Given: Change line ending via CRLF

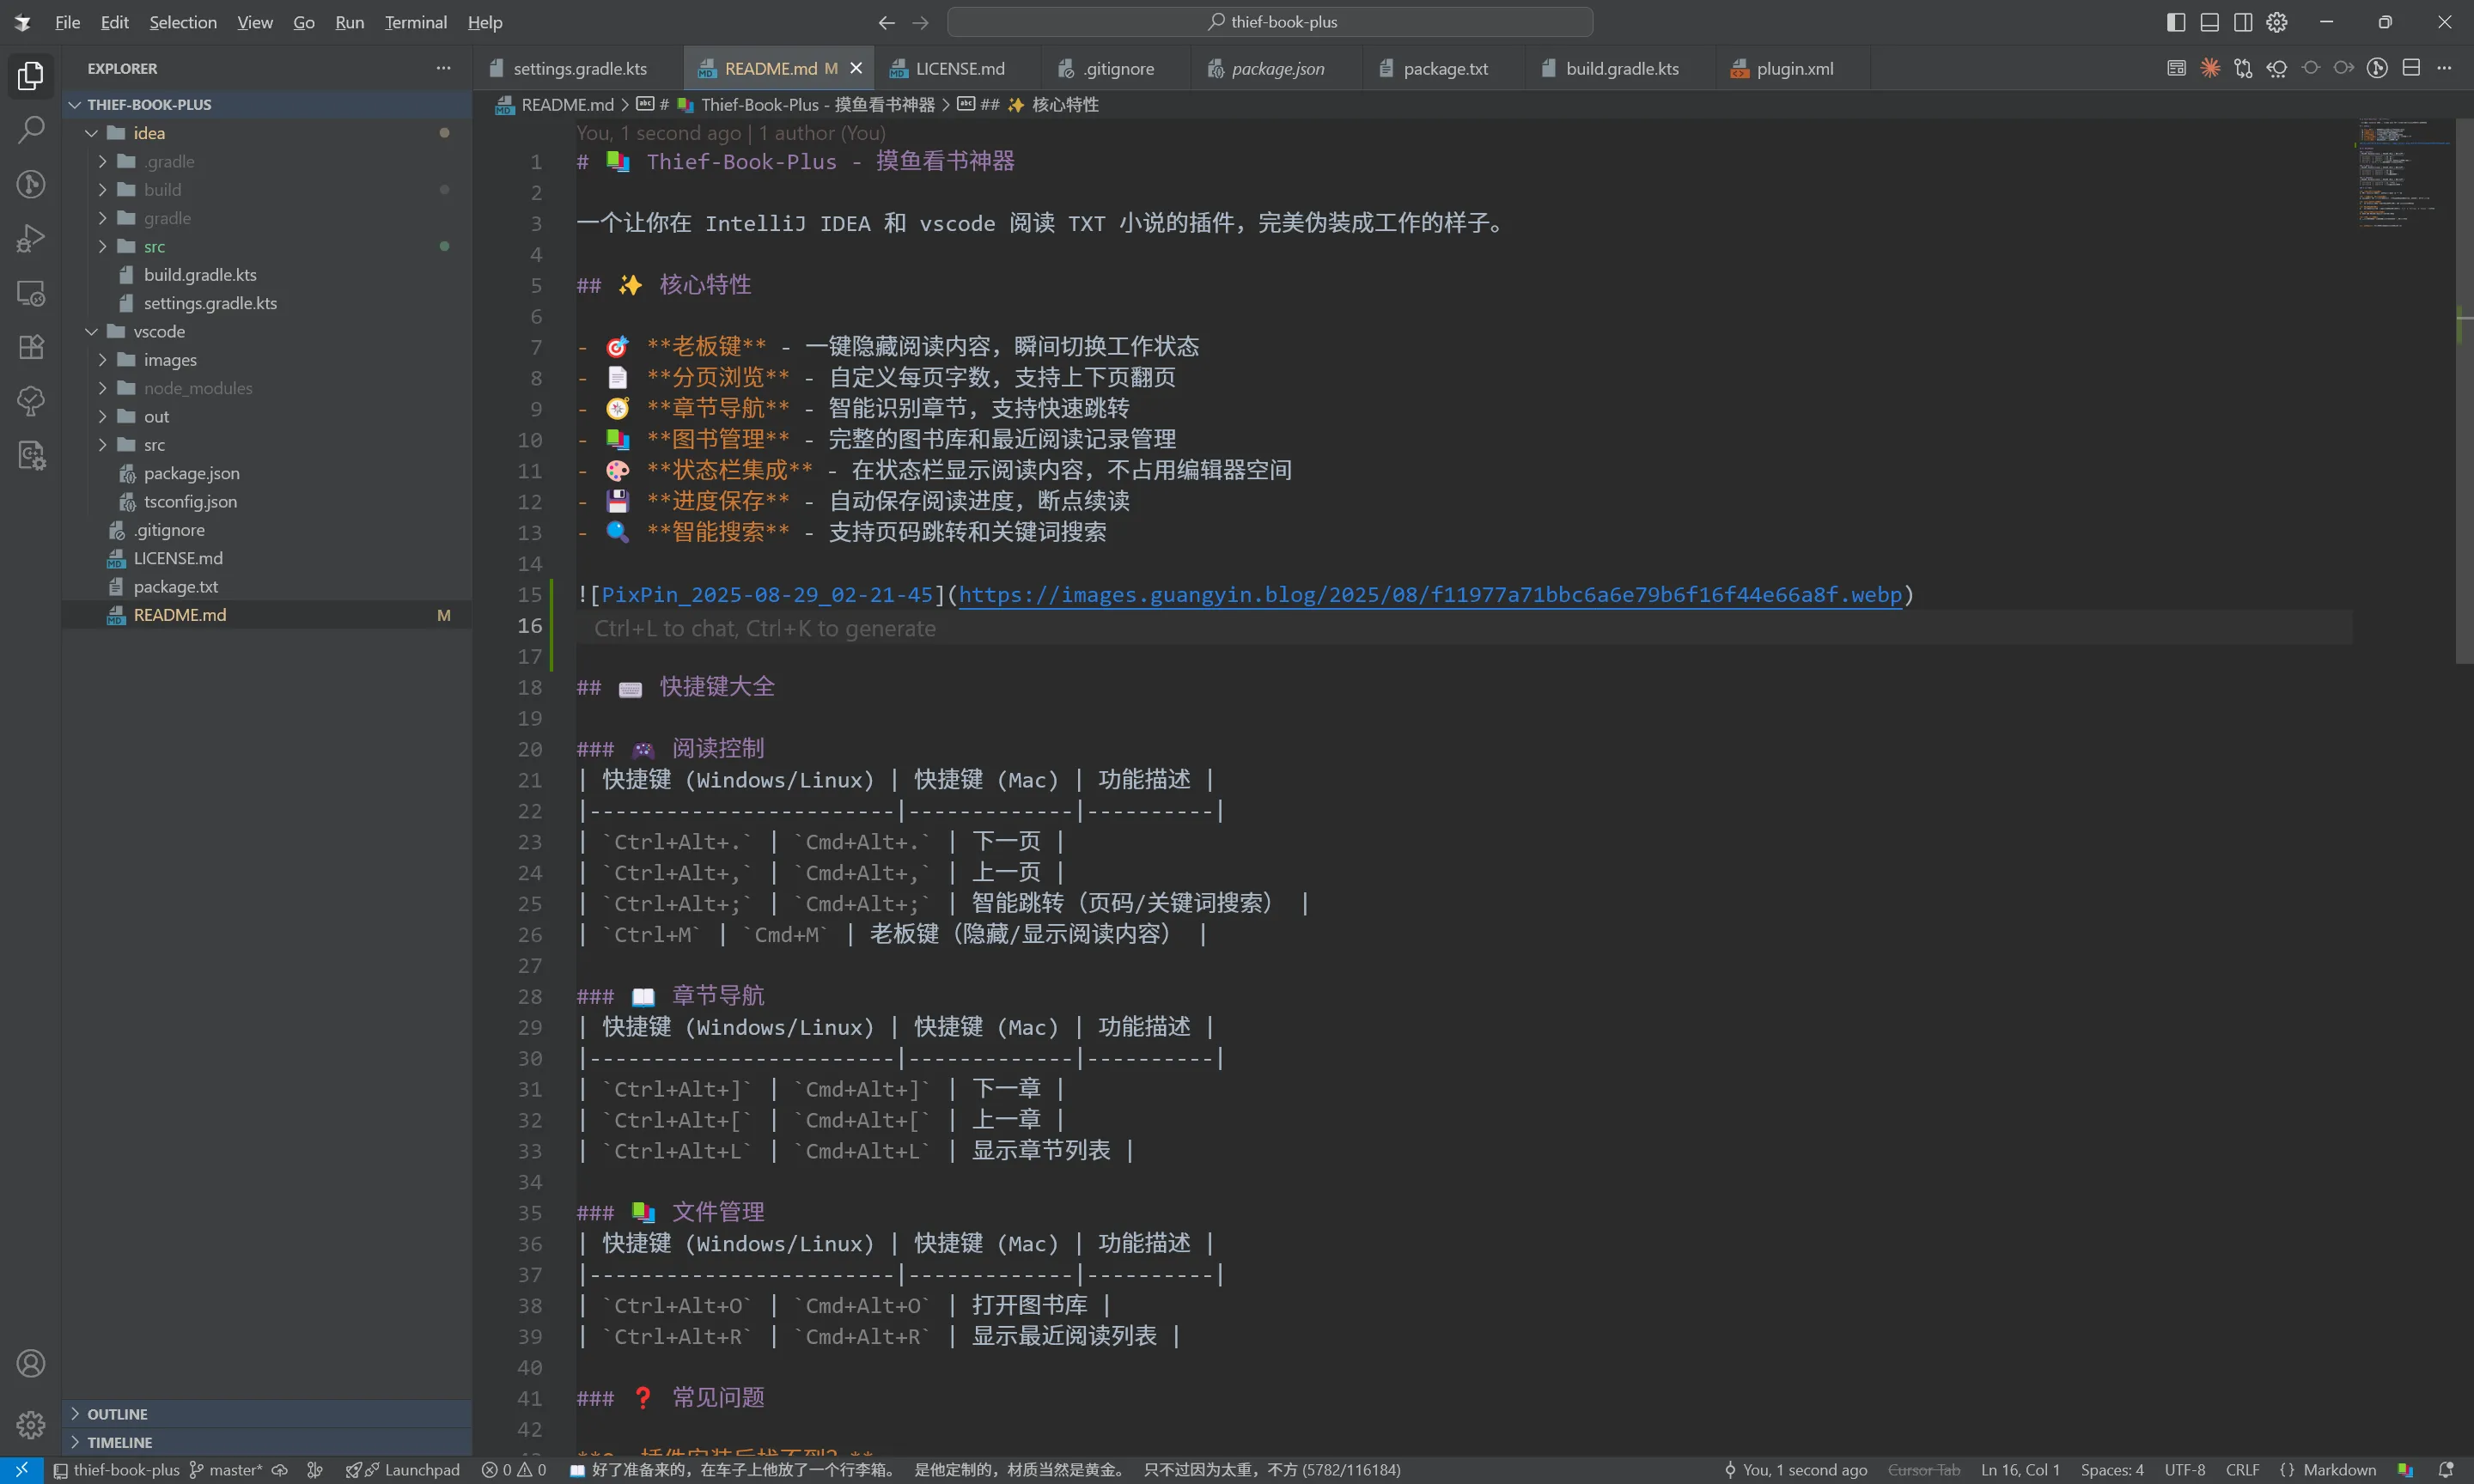Looking at the screenshot, I should (2242, 1470).
